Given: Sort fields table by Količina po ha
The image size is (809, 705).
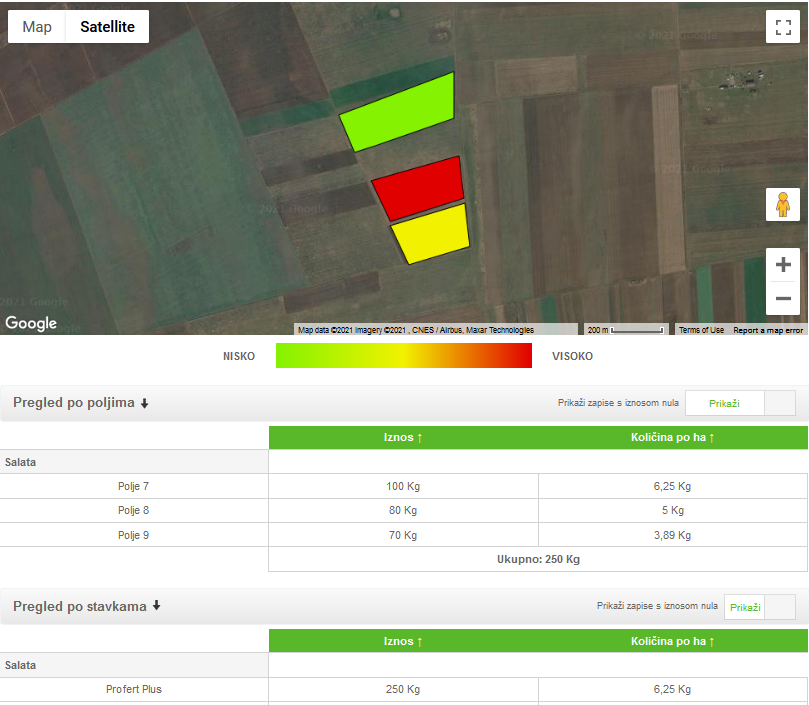Looking at the screenshot, I should 672,438.
